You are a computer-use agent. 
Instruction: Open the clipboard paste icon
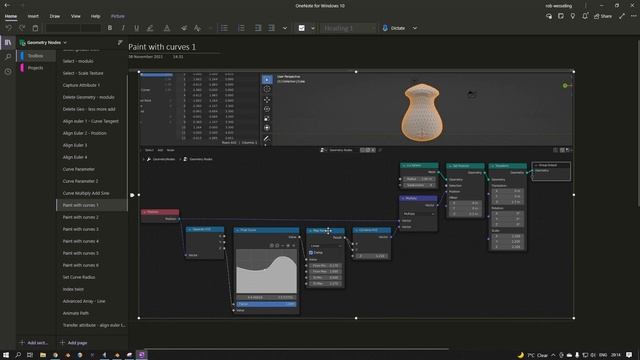36,28
